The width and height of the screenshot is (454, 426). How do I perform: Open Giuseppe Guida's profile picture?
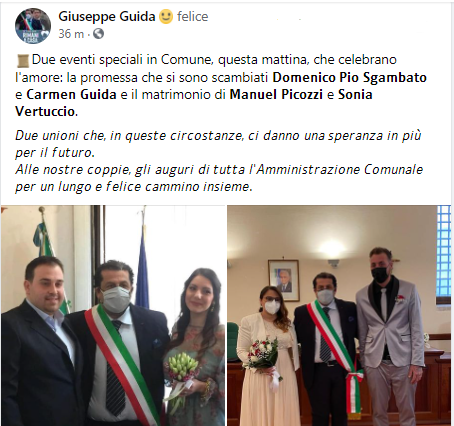tap(33, 26)
